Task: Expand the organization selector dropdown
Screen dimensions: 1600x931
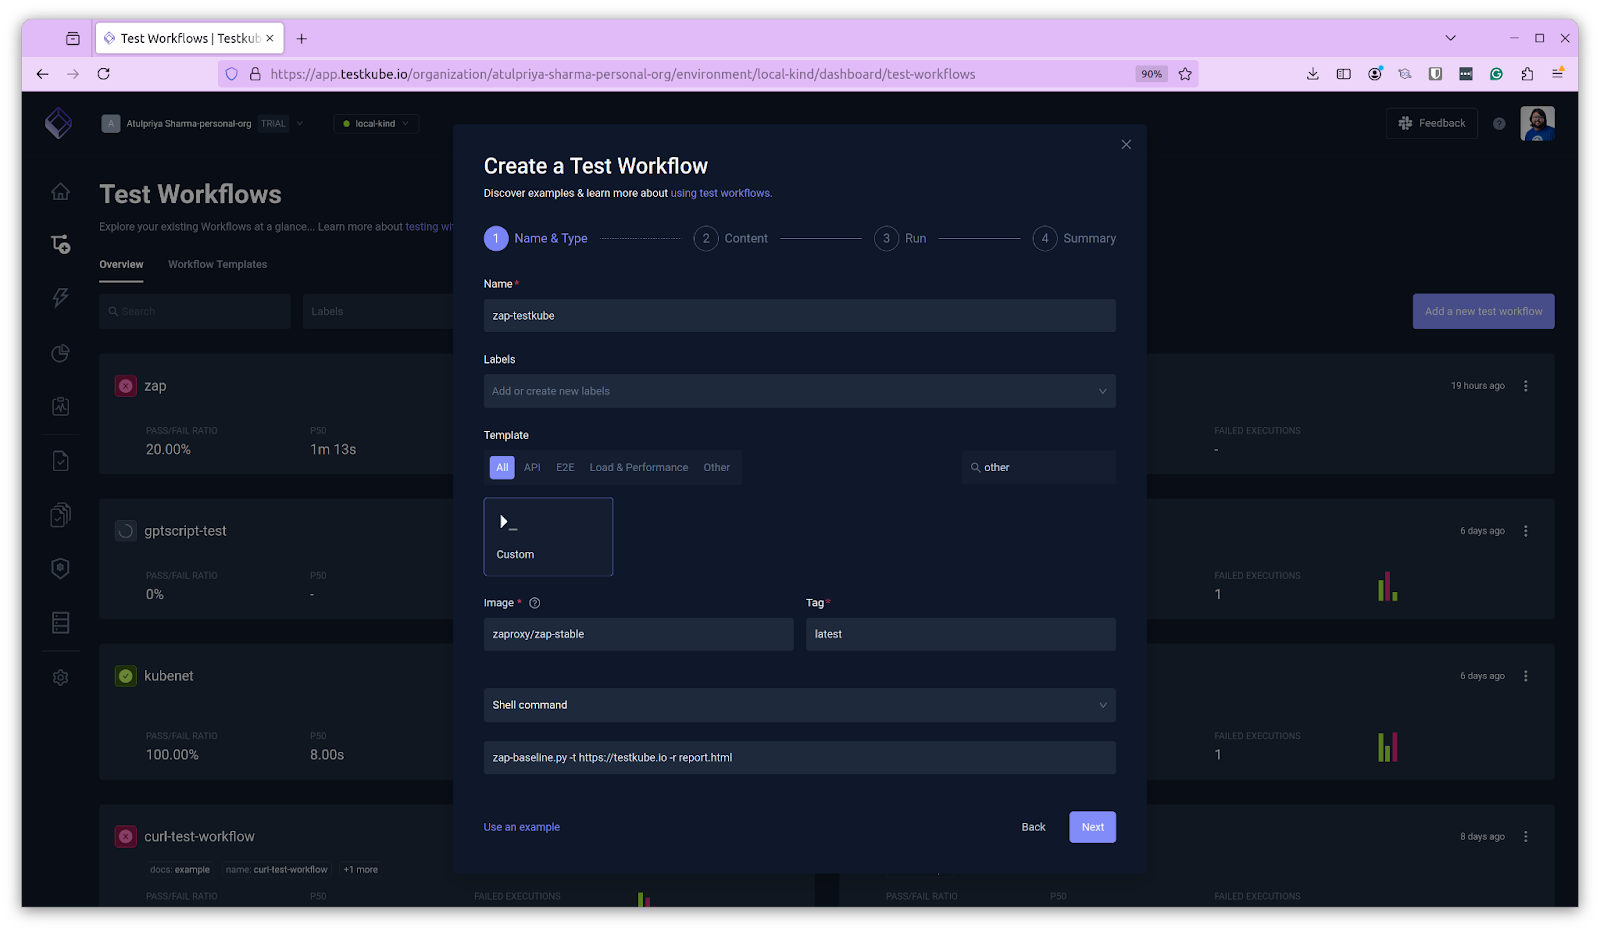Action: pyautogui.click(x=300, y=124)
